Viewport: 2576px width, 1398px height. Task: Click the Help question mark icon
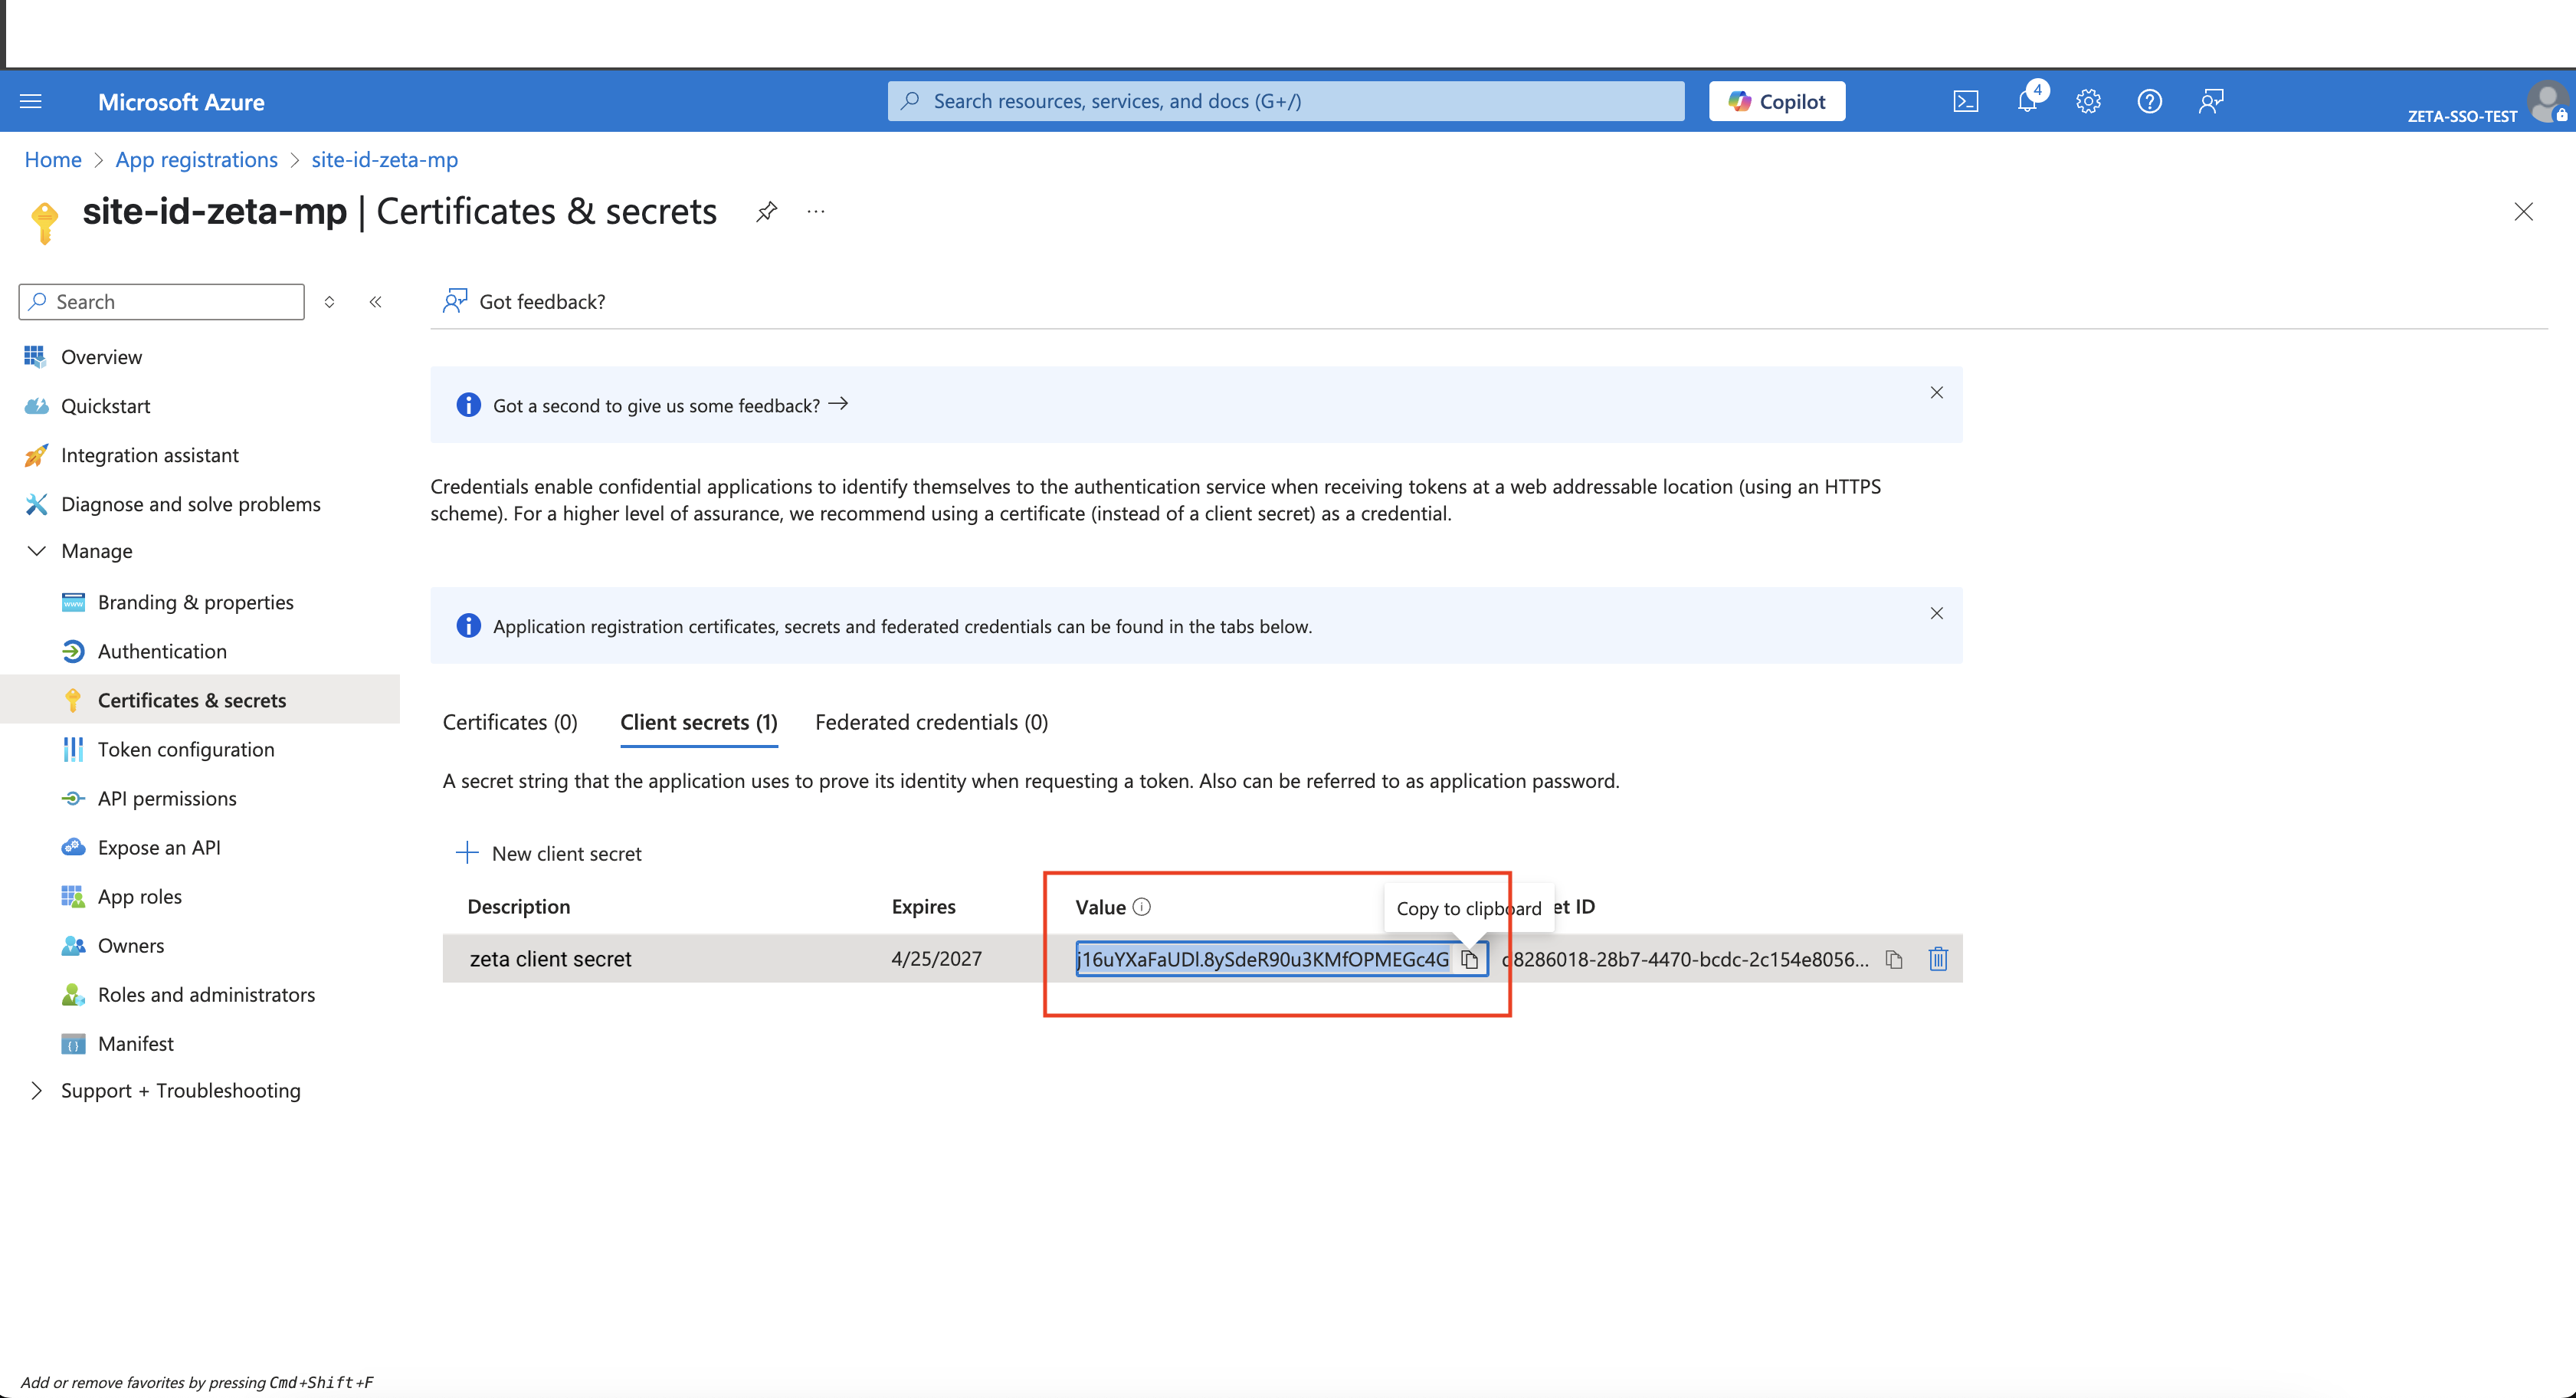2149,101
